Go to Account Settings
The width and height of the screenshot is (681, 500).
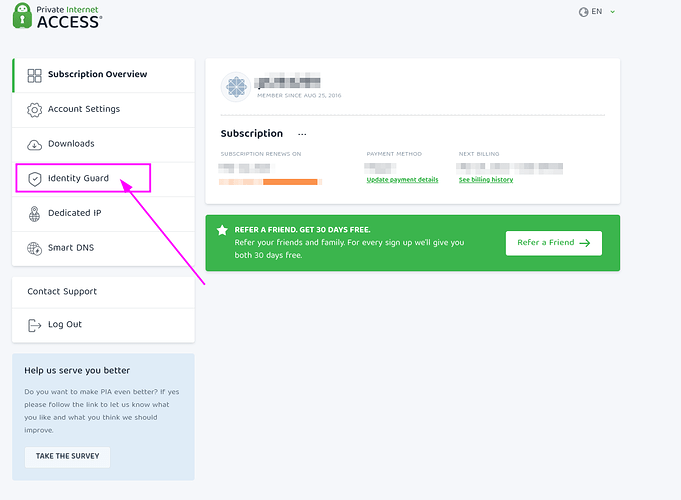pyautogui.click(x=103, y=110)
